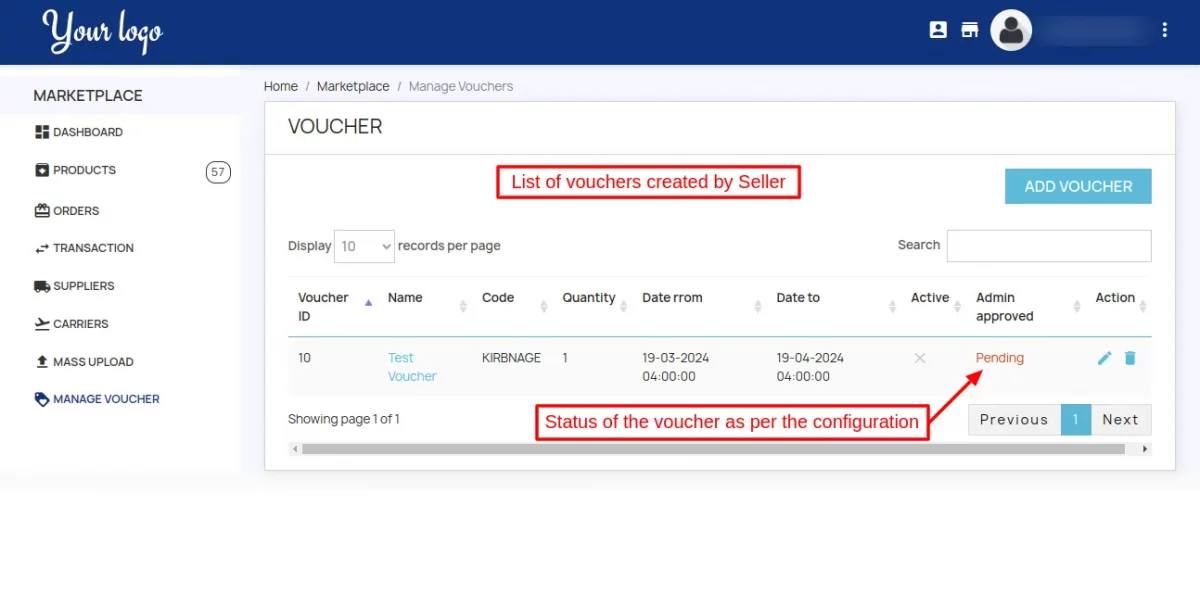Open the records per page dropdown

pos(364,246)
